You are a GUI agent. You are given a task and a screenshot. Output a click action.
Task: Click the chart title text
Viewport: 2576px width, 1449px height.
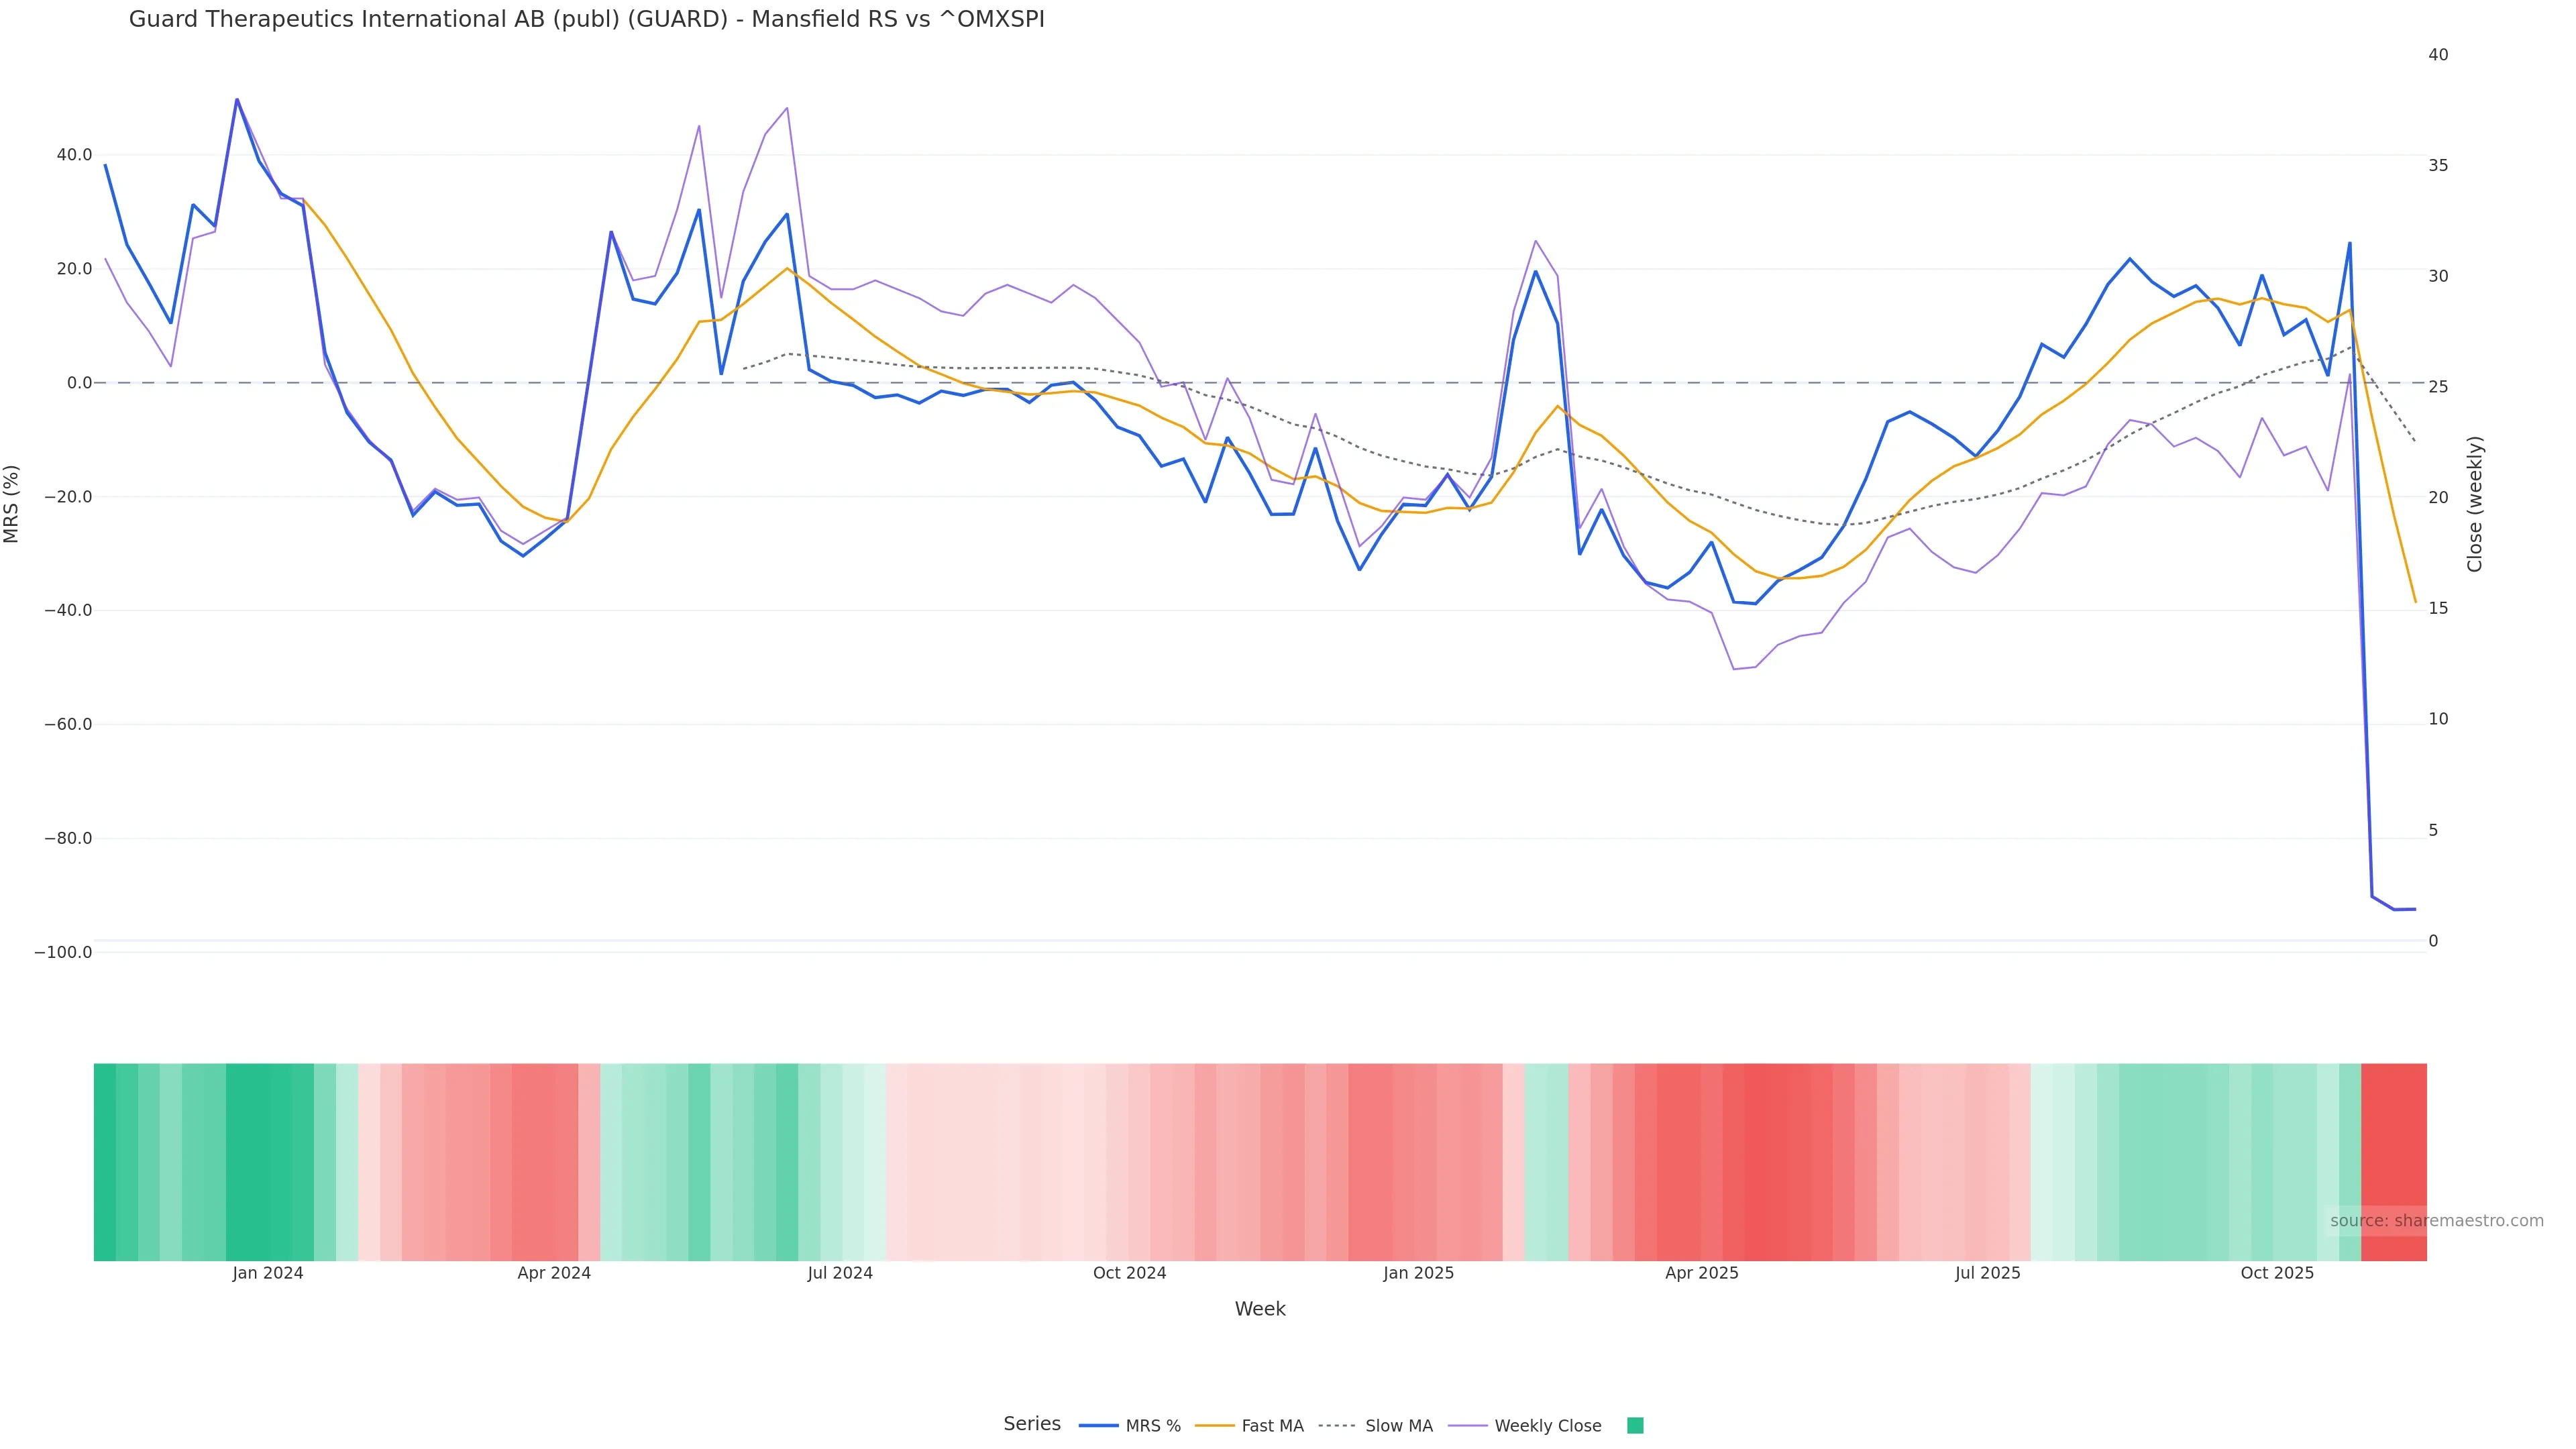click(586, 19)
